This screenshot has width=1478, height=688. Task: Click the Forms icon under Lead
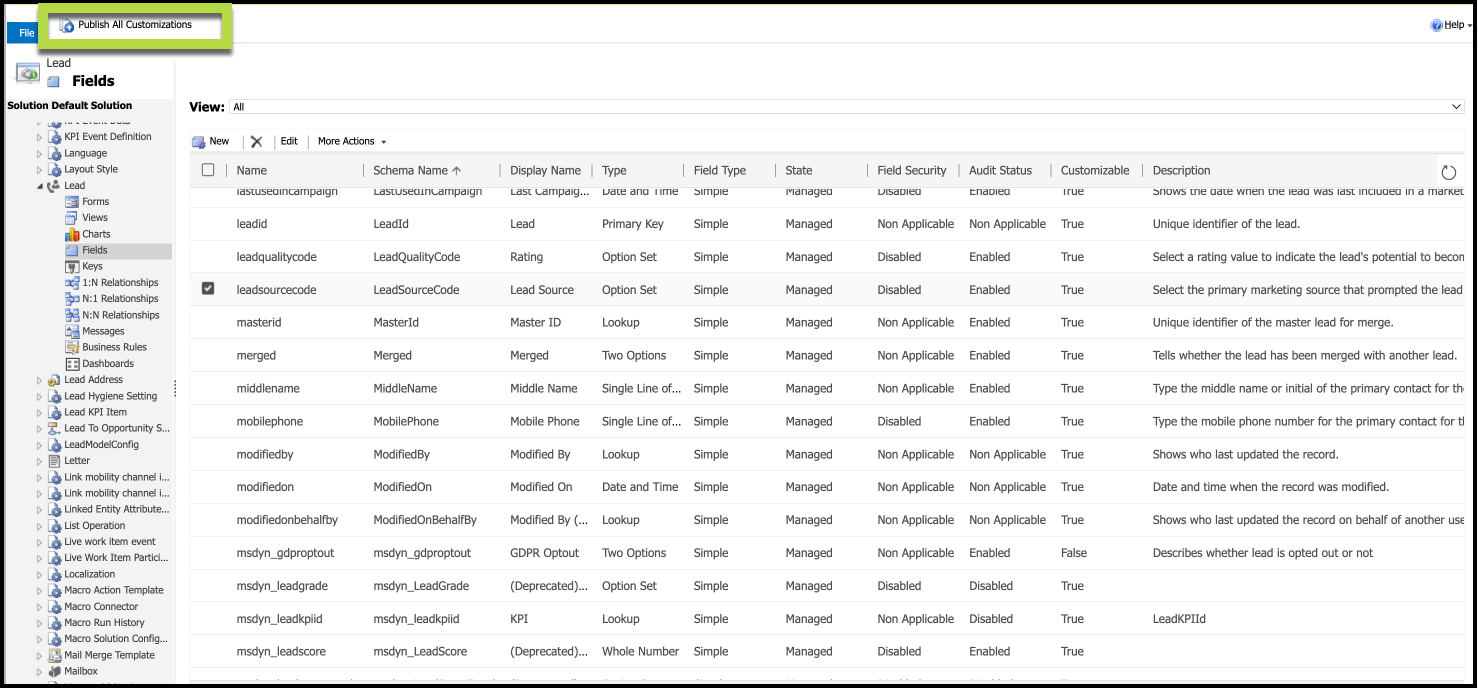[x=72, y=202]
